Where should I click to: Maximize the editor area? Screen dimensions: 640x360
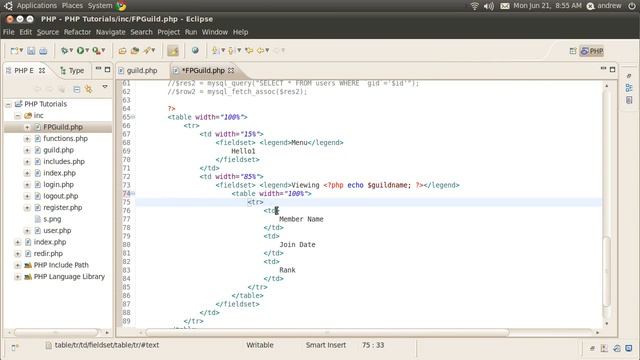(x=612, y=70)
